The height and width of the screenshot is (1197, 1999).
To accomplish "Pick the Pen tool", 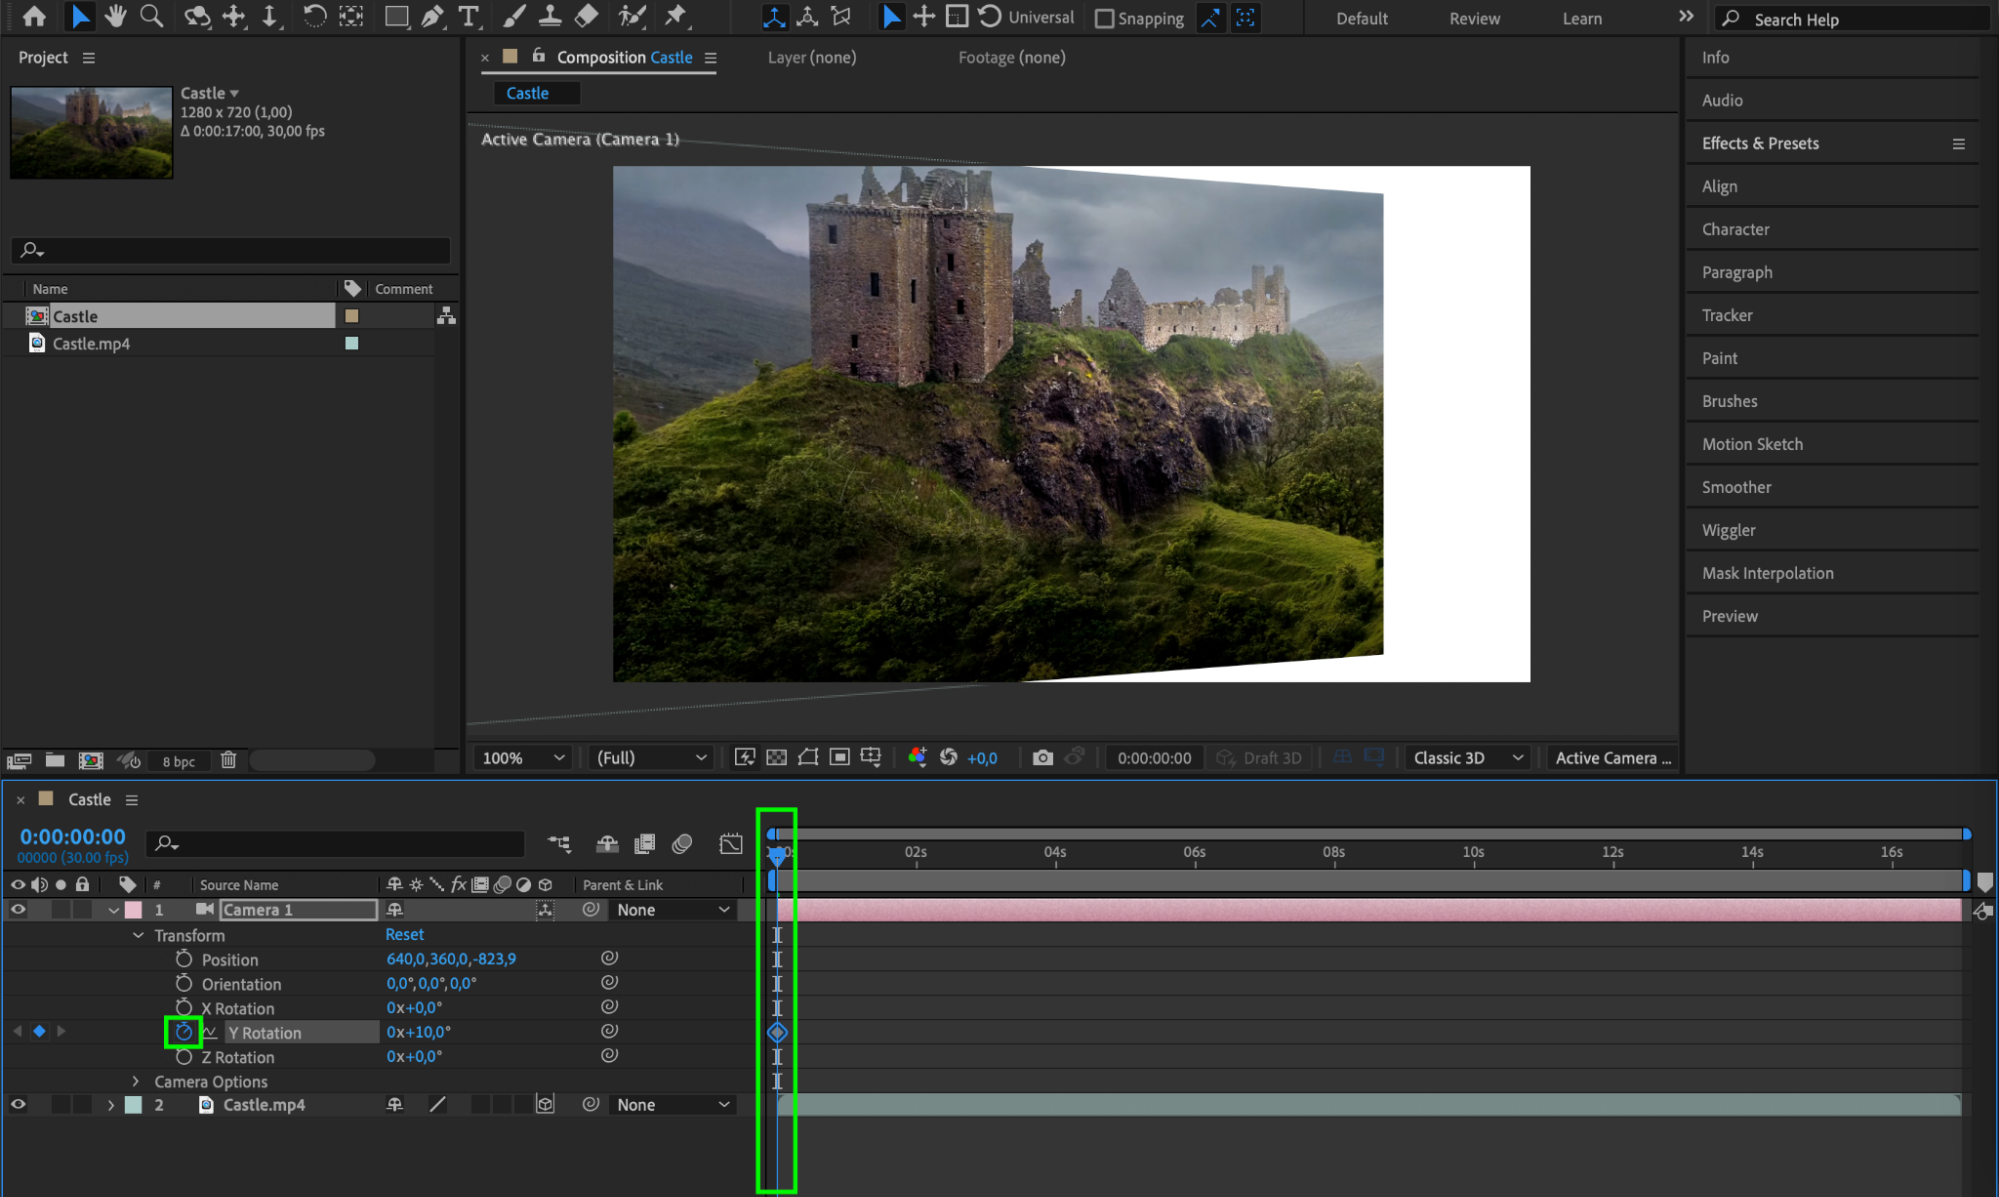I will [x=432, y=16].
